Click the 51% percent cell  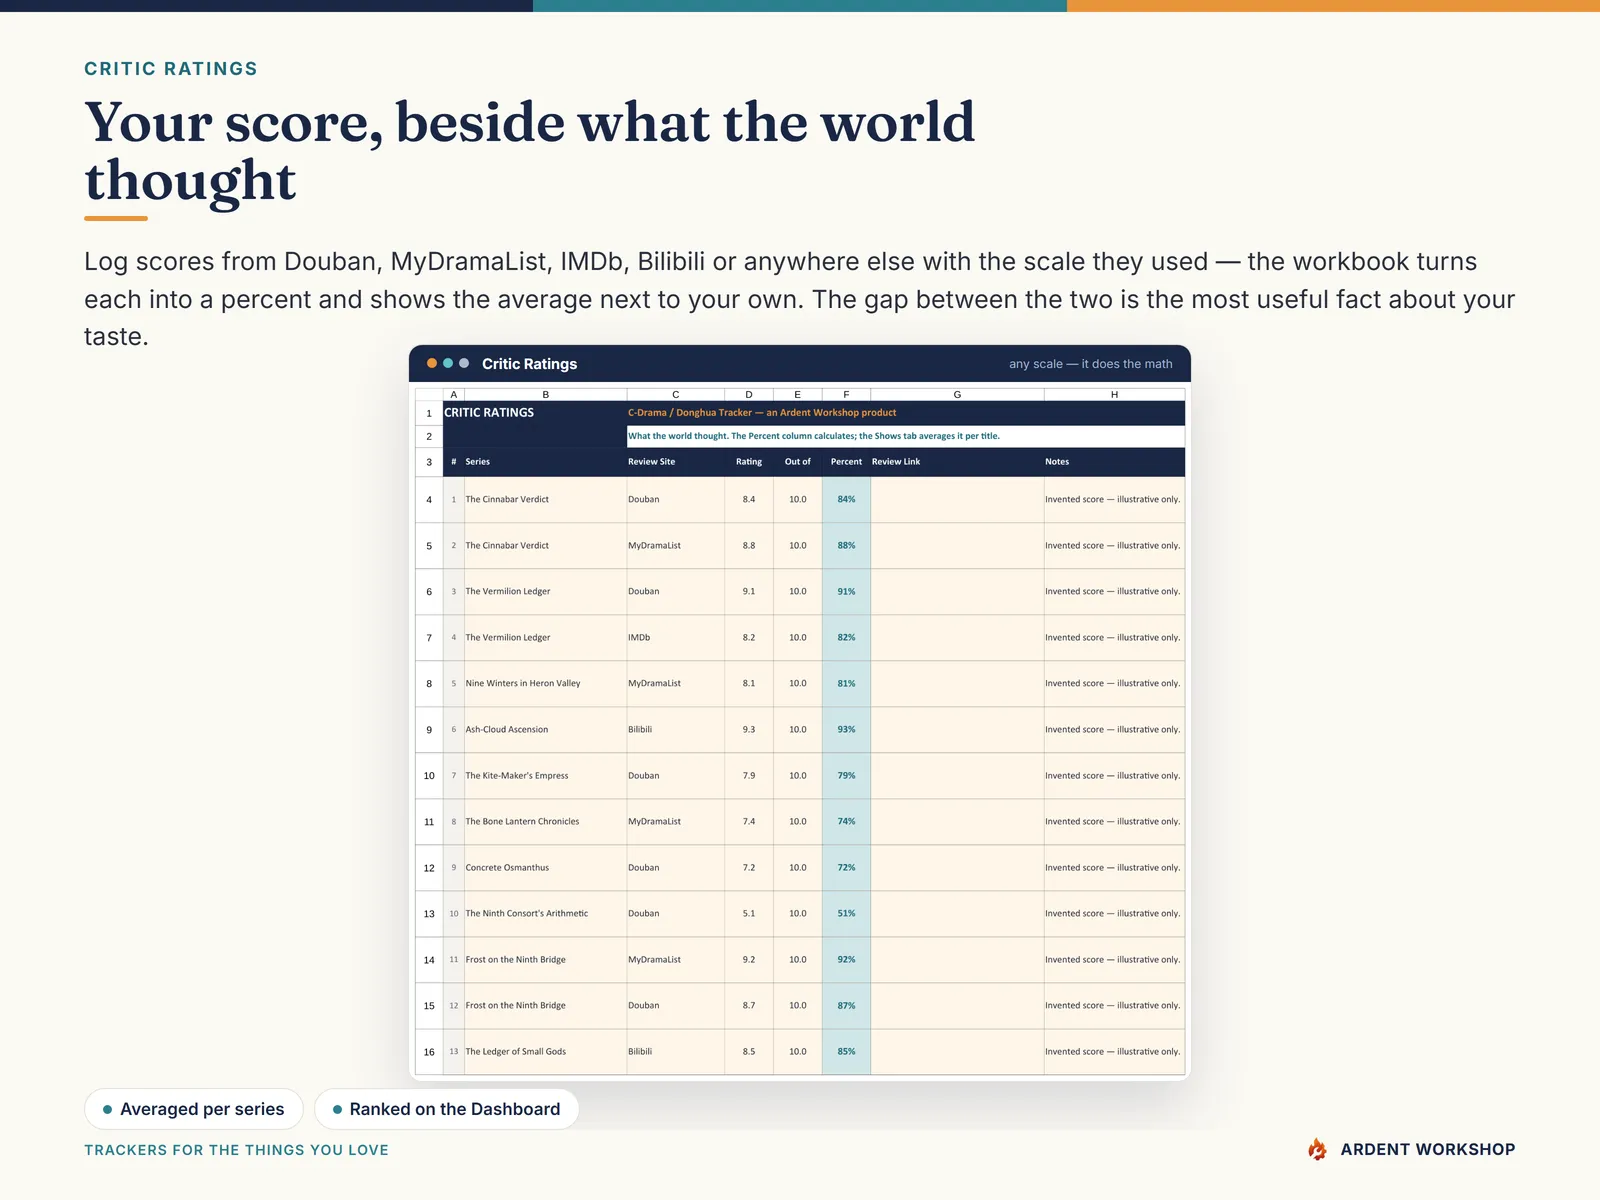[847, 913]
